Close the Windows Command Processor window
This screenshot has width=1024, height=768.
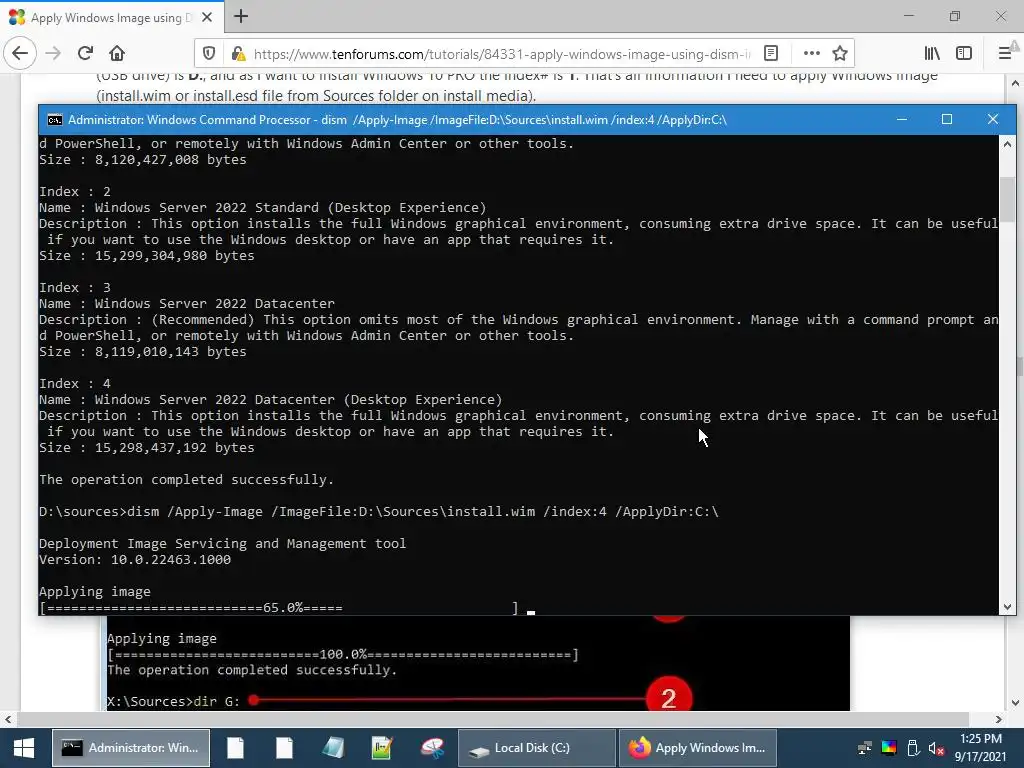click(x=993, y=120)
